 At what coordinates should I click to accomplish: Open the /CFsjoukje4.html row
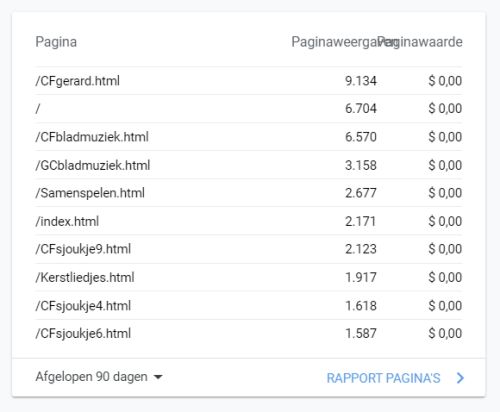(249, 306)
